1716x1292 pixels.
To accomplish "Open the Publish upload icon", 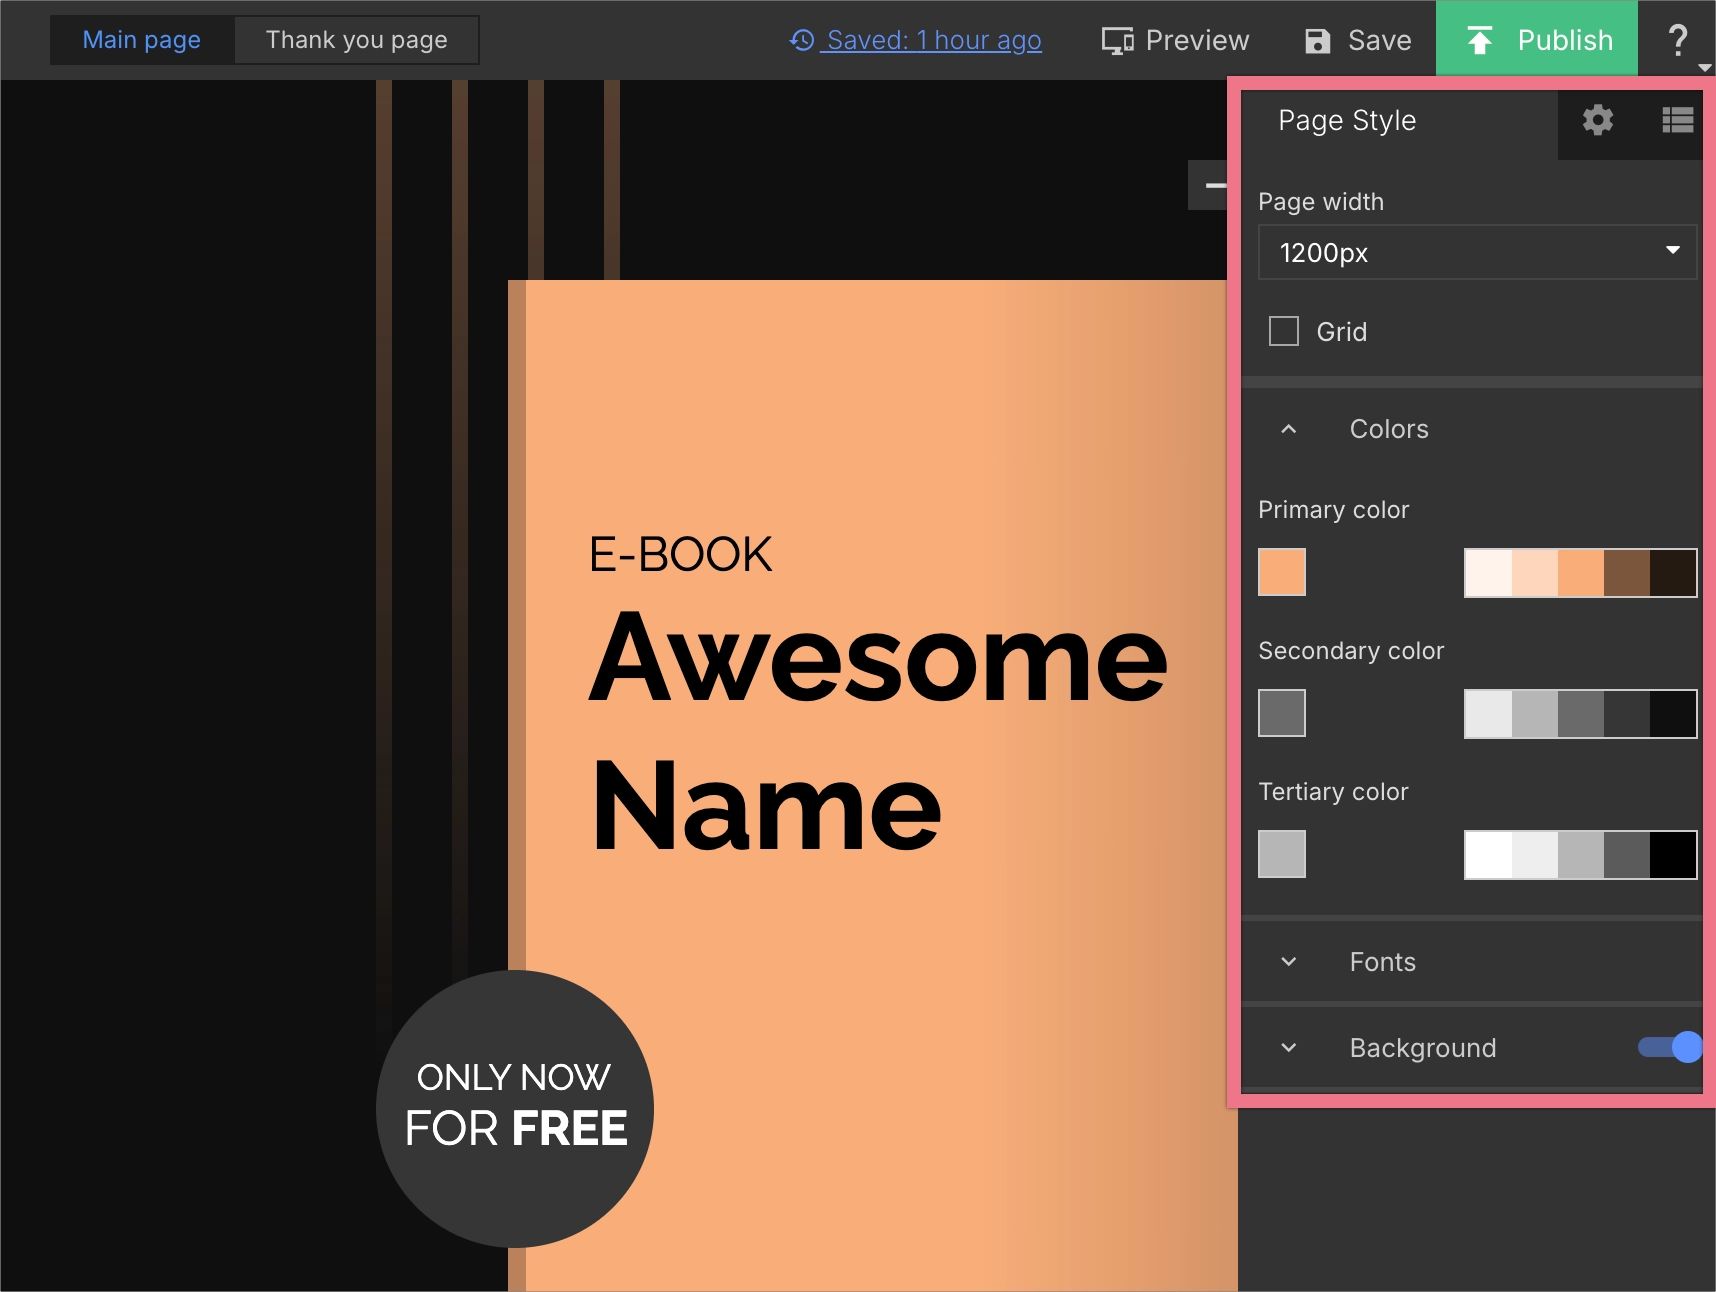I will coord(1481,38).
